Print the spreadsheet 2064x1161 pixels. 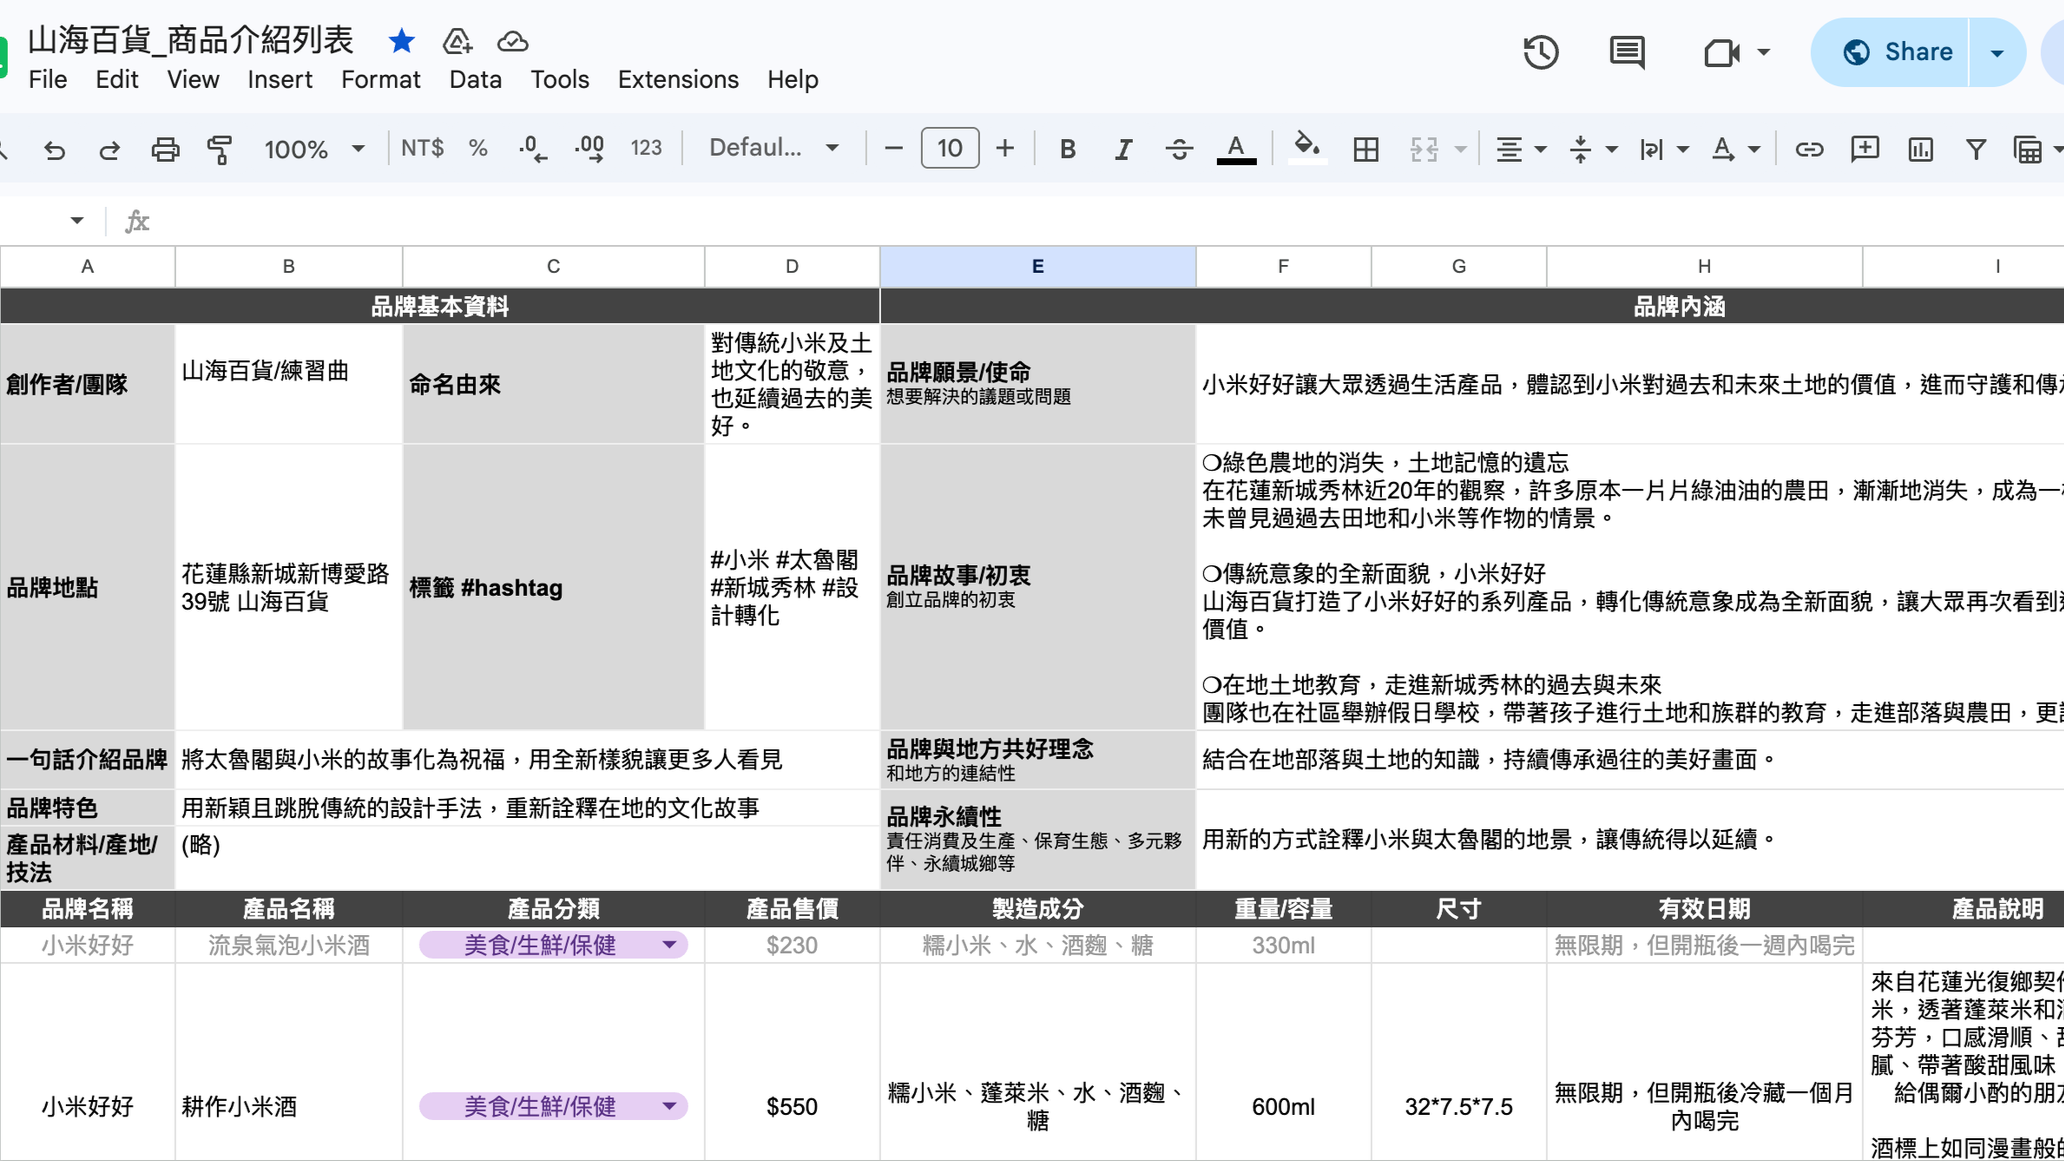click(165, 149)
